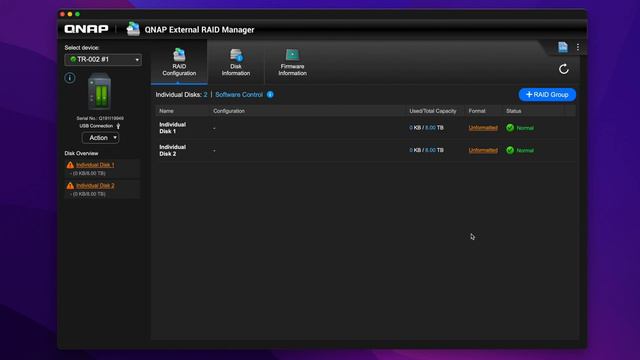Click the Software Control info icon
Screen dimensions: 640x360
tap(270, 95)
